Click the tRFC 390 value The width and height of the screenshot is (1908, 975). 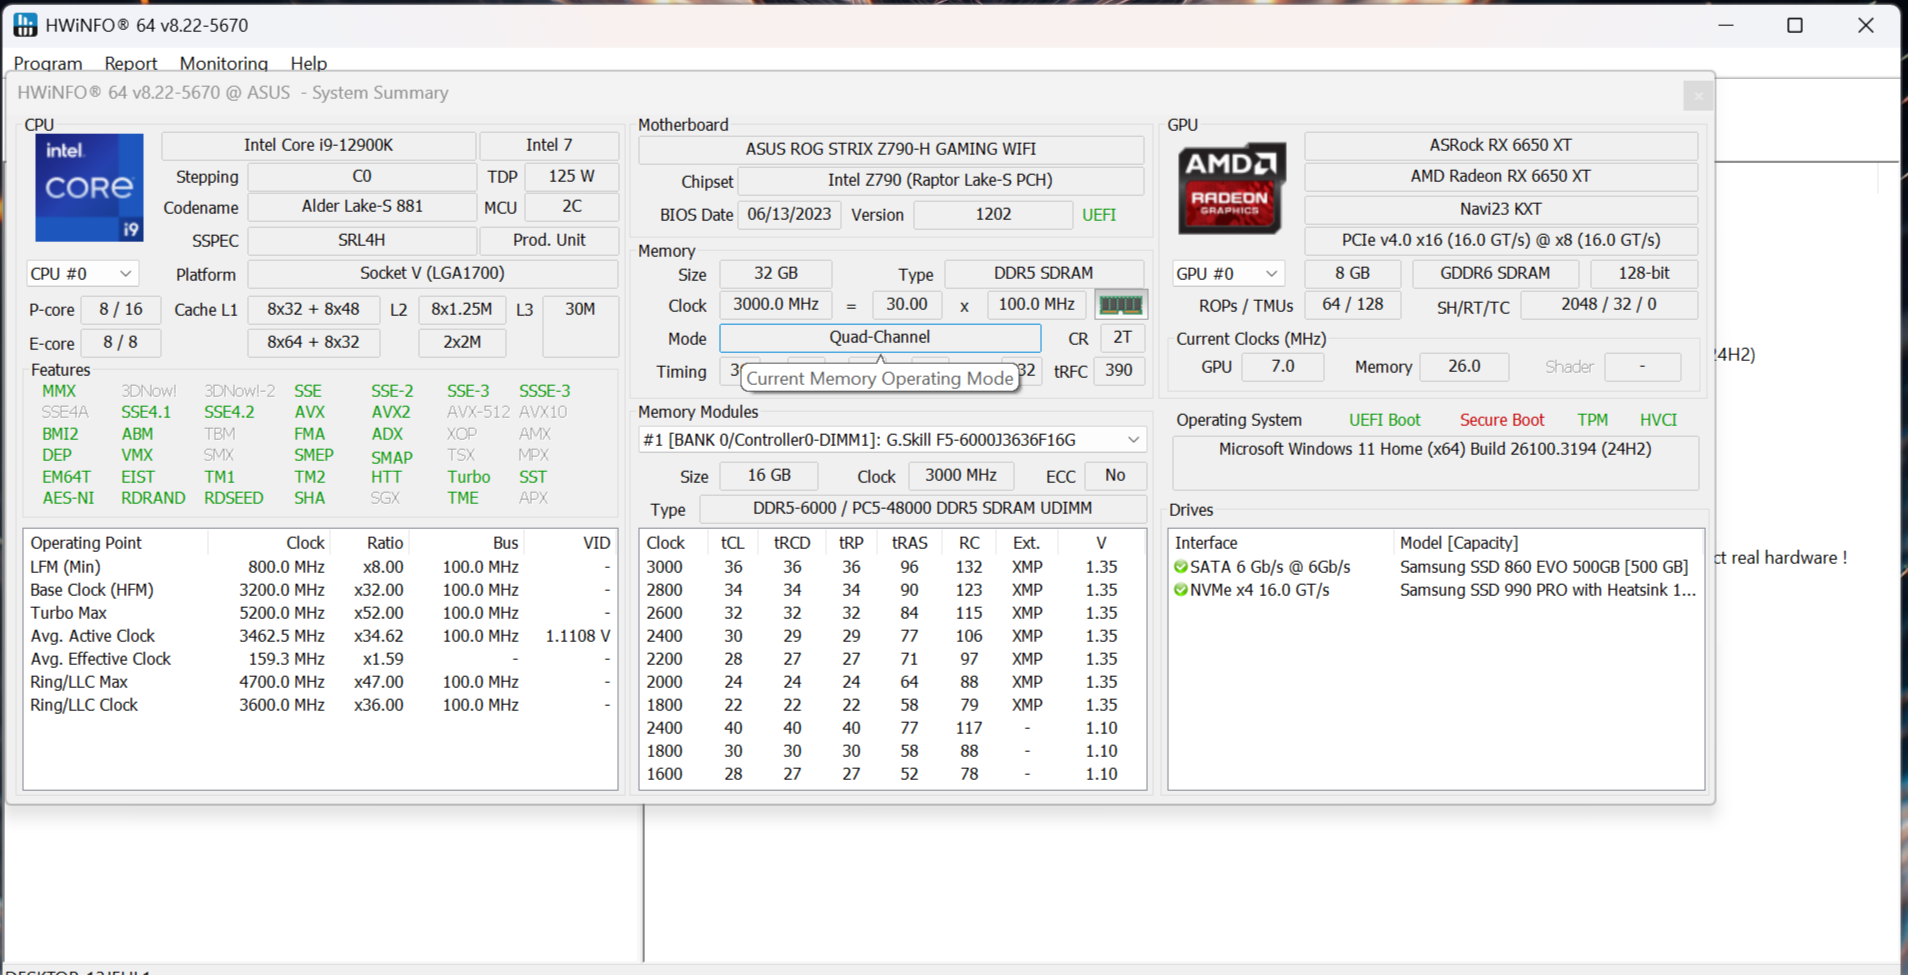(1118, 371)
